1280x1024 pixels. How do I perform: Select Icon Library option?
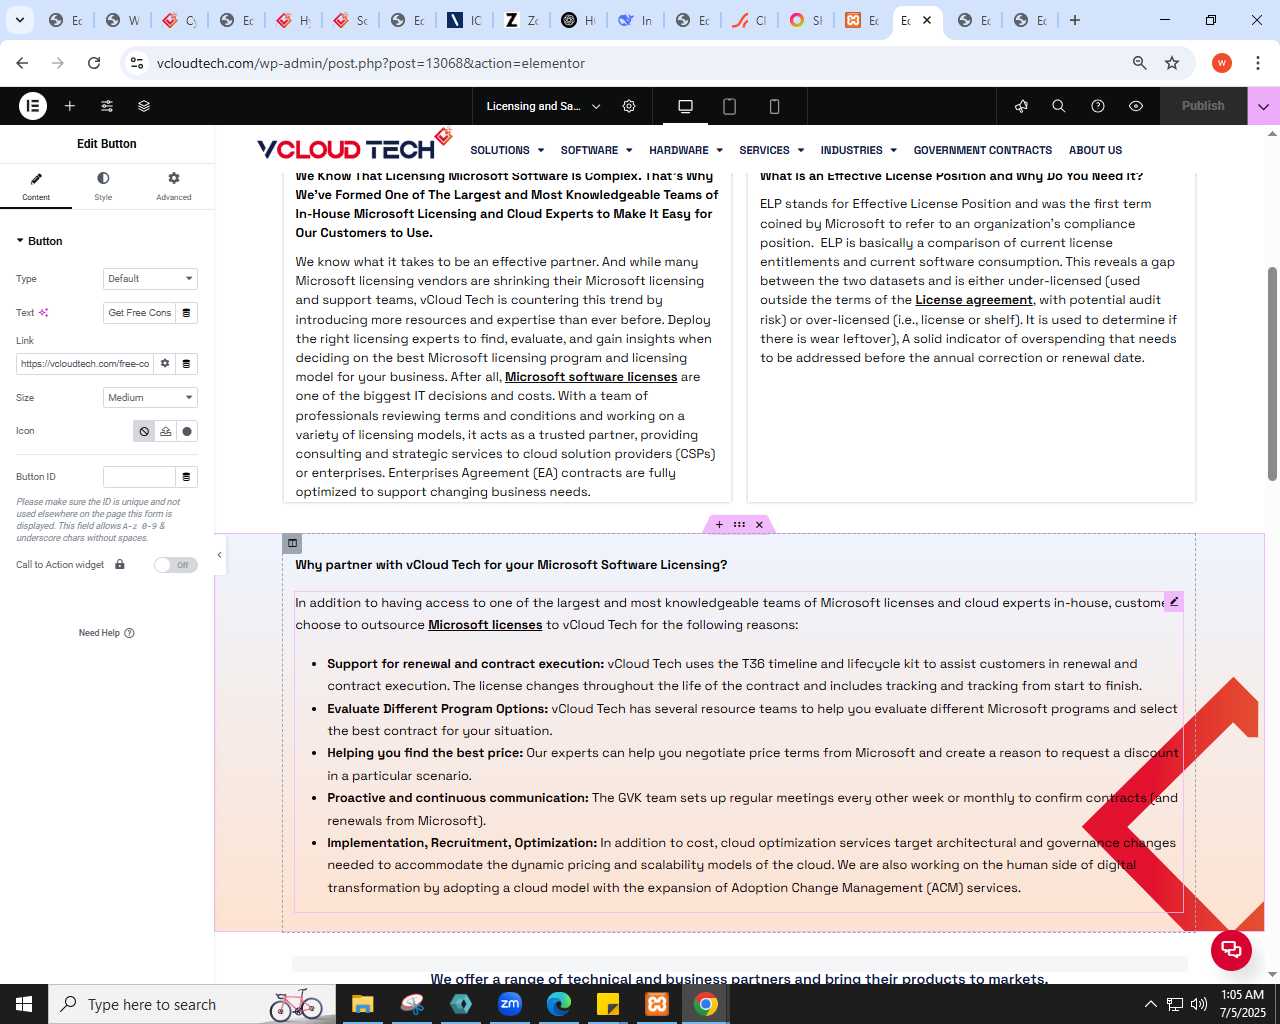187,432
